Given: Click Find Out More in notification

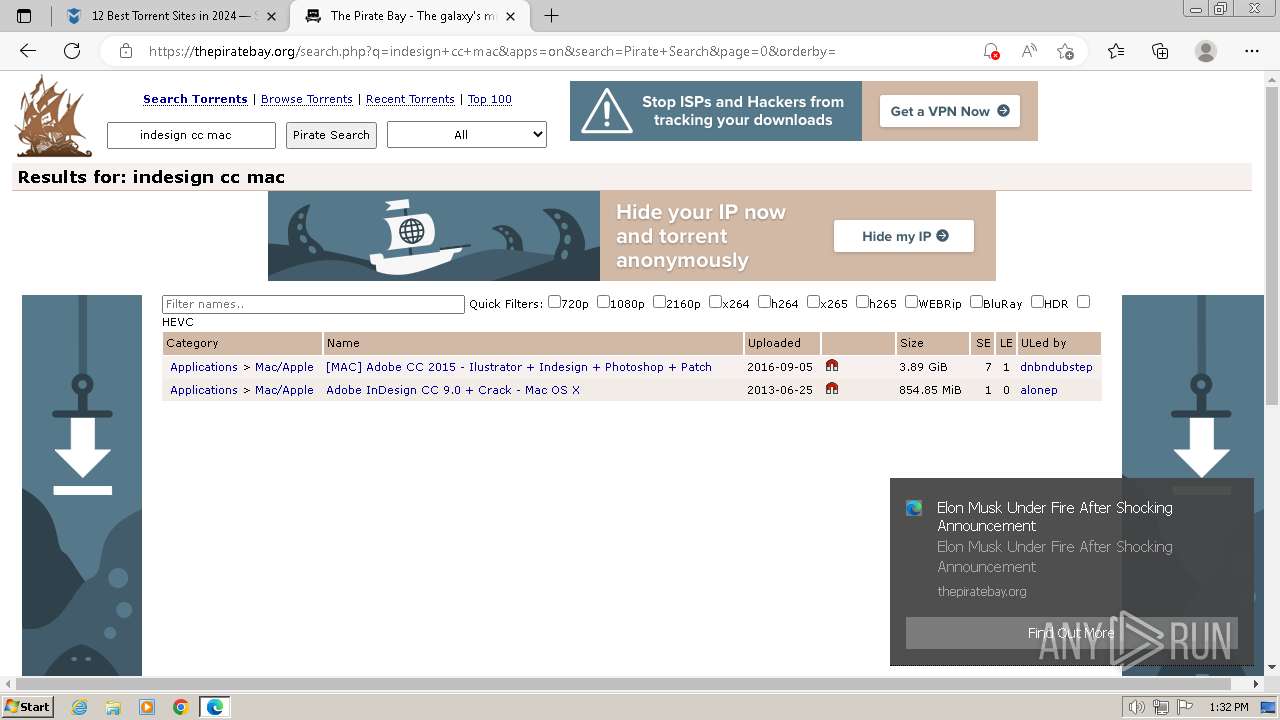Looking at the screenshot, I should tap(1071, 633).
